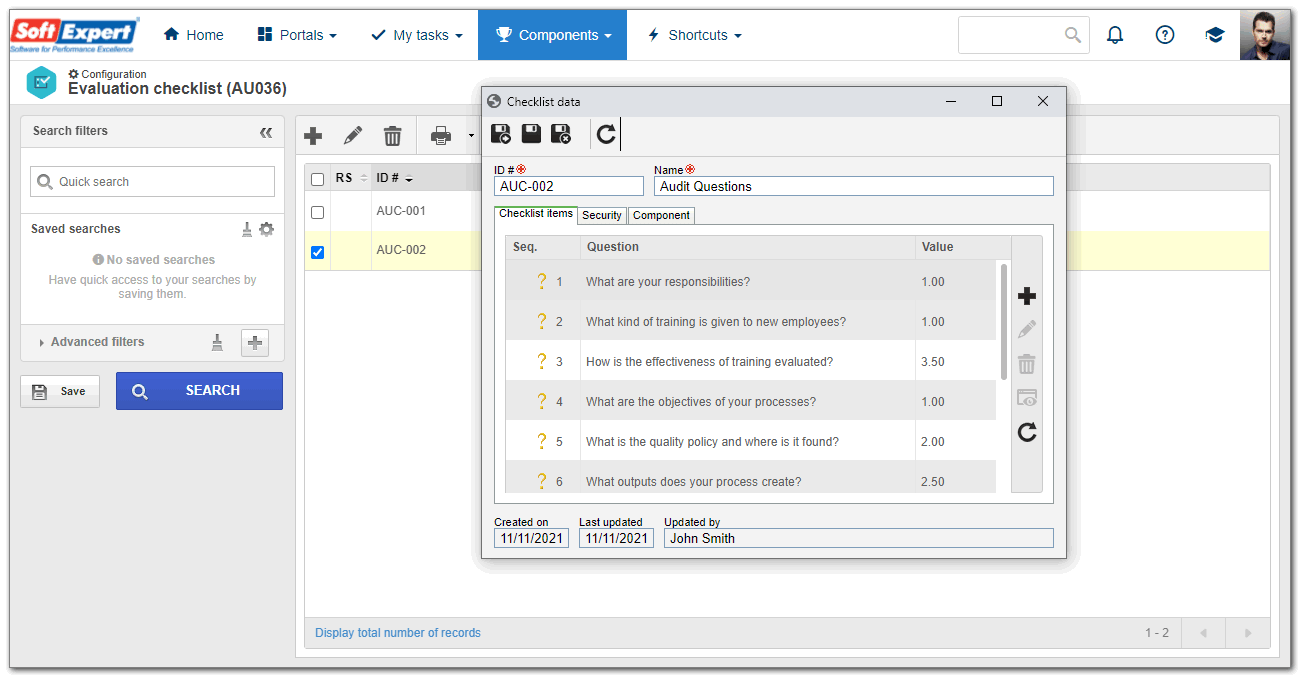Viewport: 1301px width, 678px height.
Task: Open saved searches settings gear
Action: point(266,229)
